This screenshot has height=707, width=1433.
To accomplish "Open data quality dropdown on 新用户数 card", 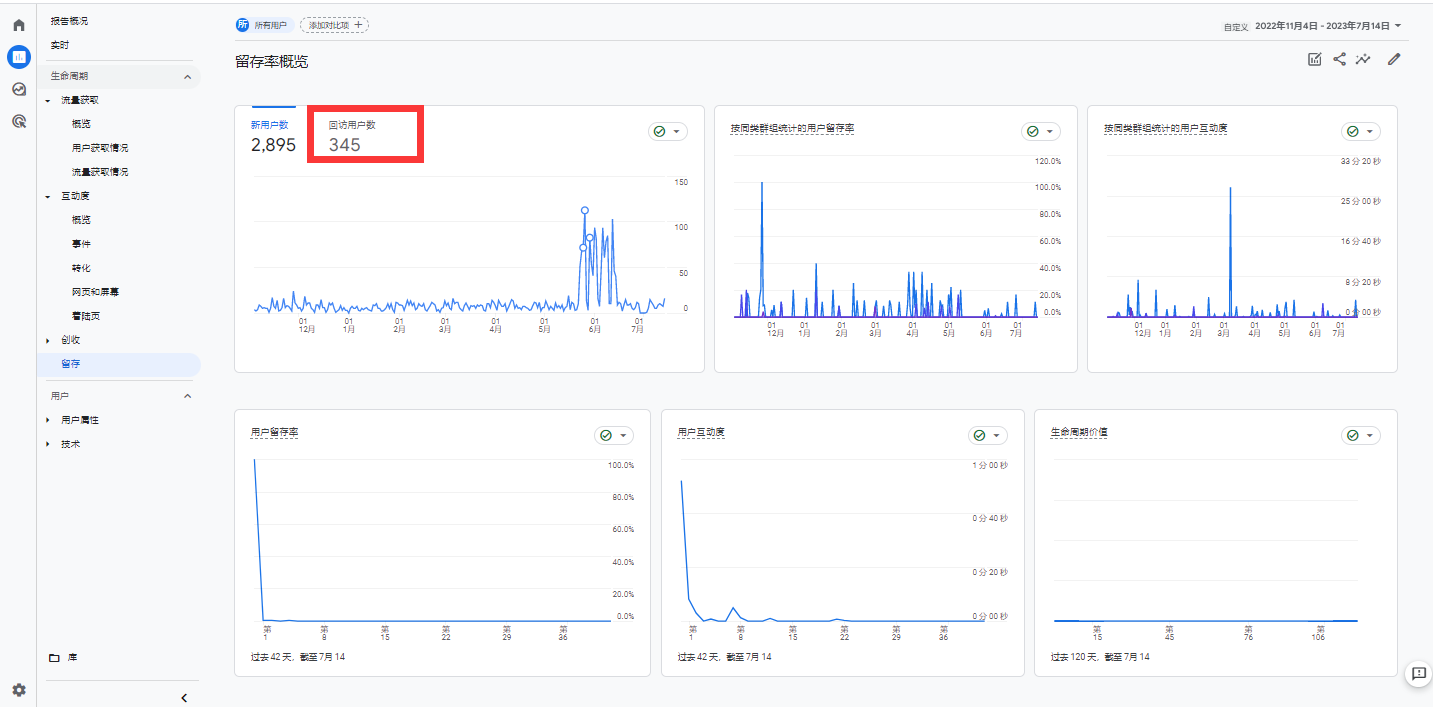I will pos(667,132).
